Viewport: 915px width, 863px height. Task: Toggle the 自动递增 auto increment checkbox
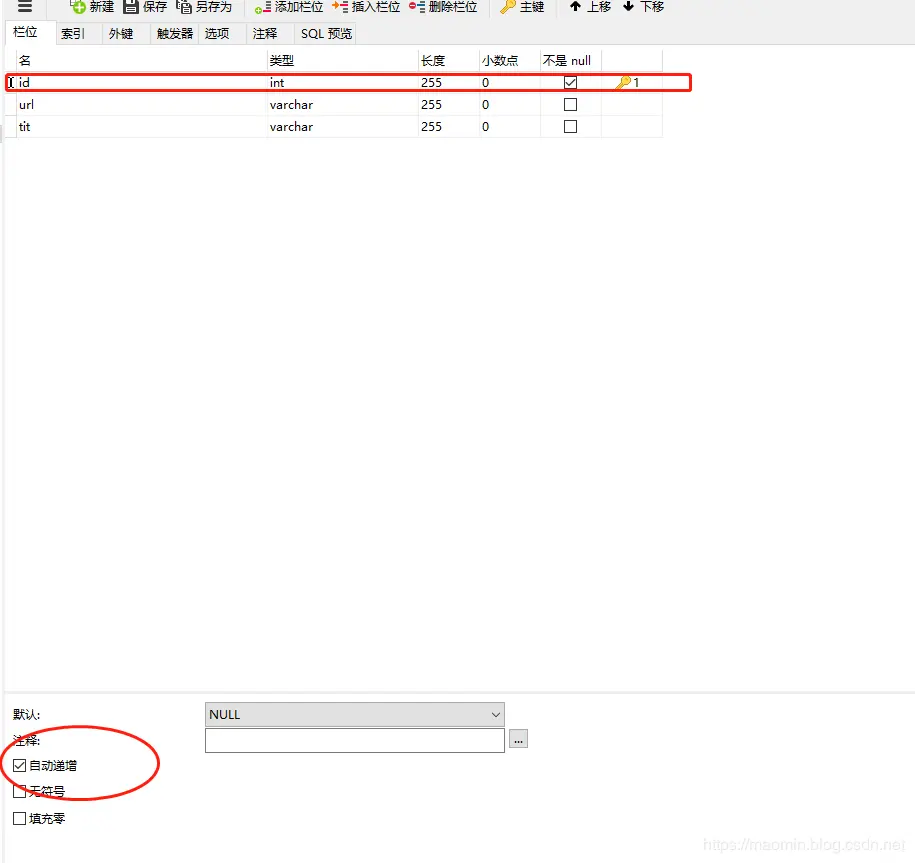click(x=19, y=765)
